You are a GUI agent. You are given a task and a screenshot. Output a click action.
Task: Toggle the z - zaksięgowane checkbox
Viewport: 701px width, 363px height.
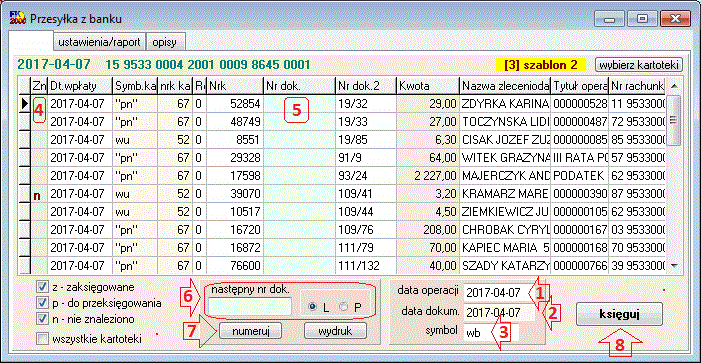click(x=42, y=287)
